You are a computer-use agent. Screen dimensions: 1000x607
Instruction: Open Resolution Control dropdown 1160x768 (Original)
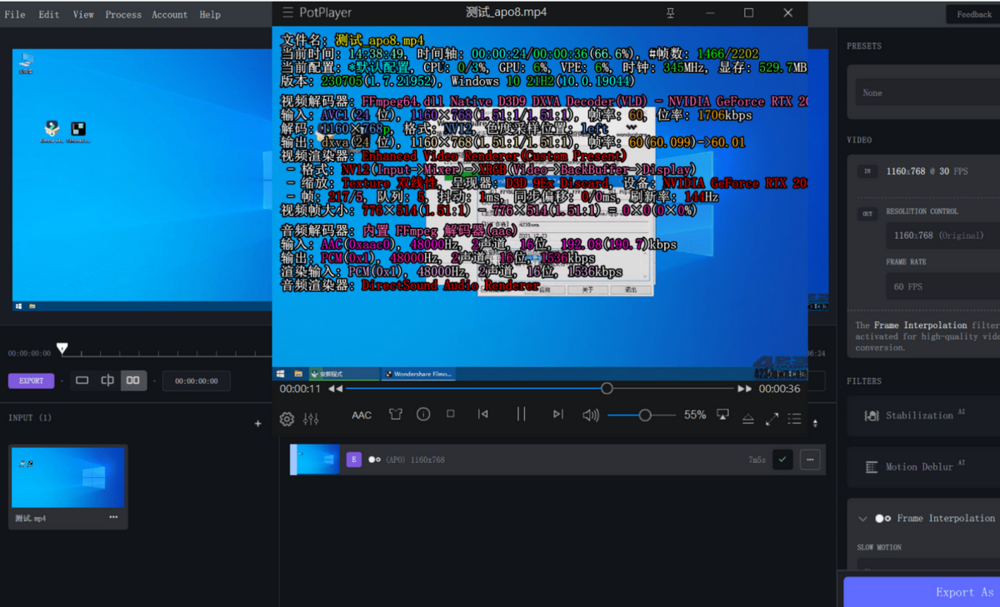click(943, 235)
